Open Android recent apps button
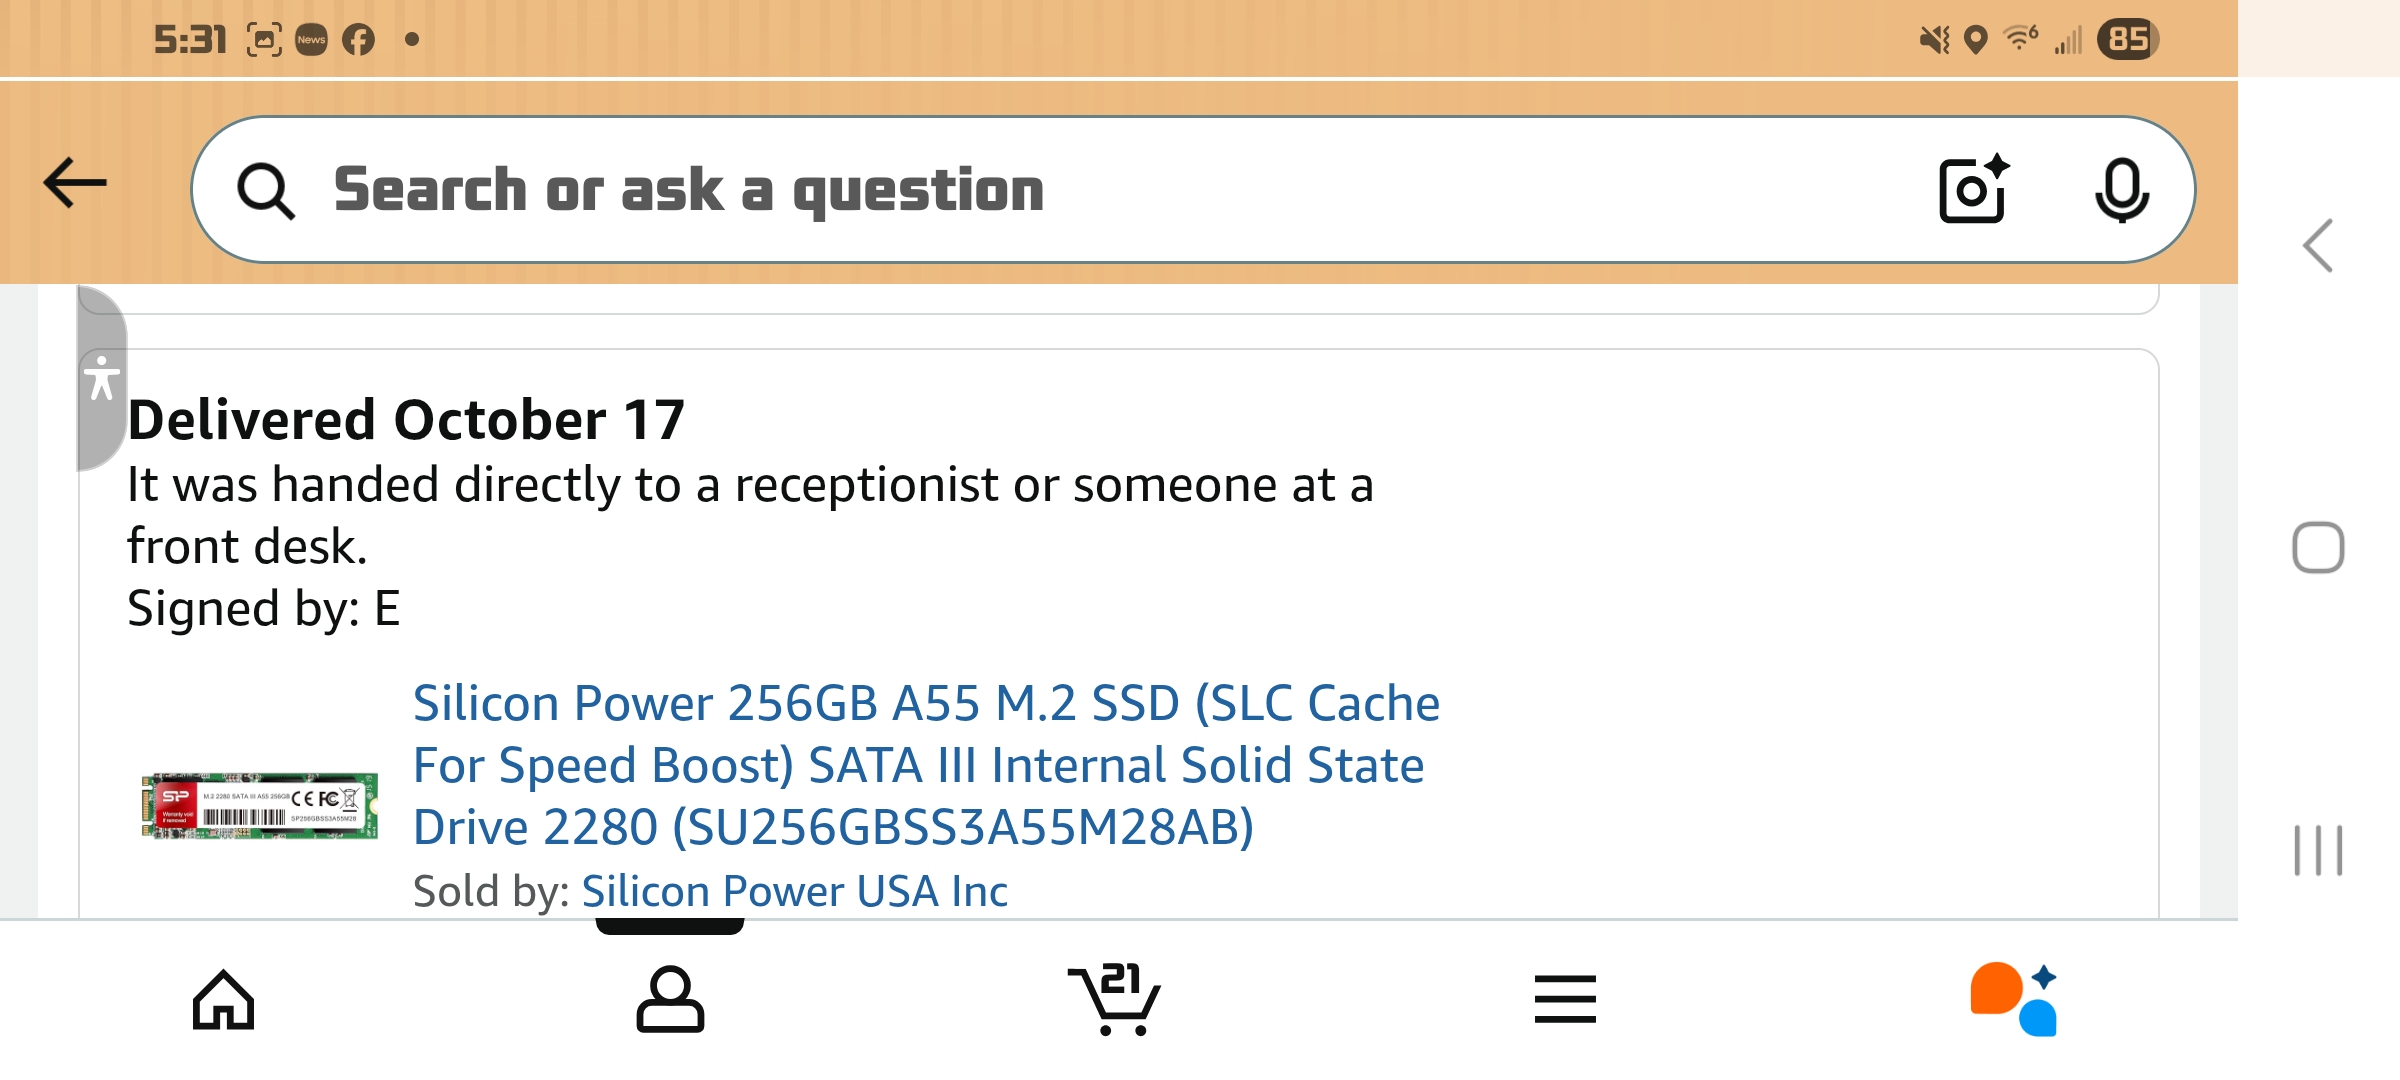This screenshot has width=2400, height=1080. [2318, 851]
